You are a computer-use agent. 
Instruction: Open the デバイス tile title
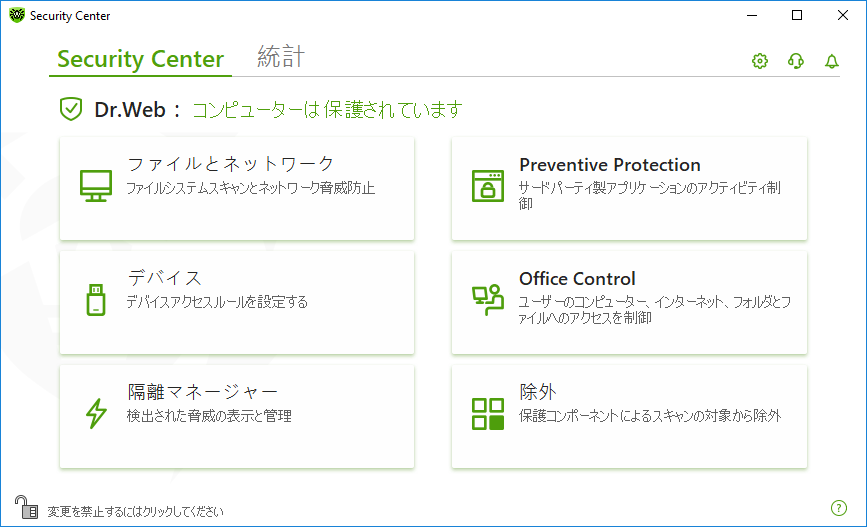click(165, 278)
